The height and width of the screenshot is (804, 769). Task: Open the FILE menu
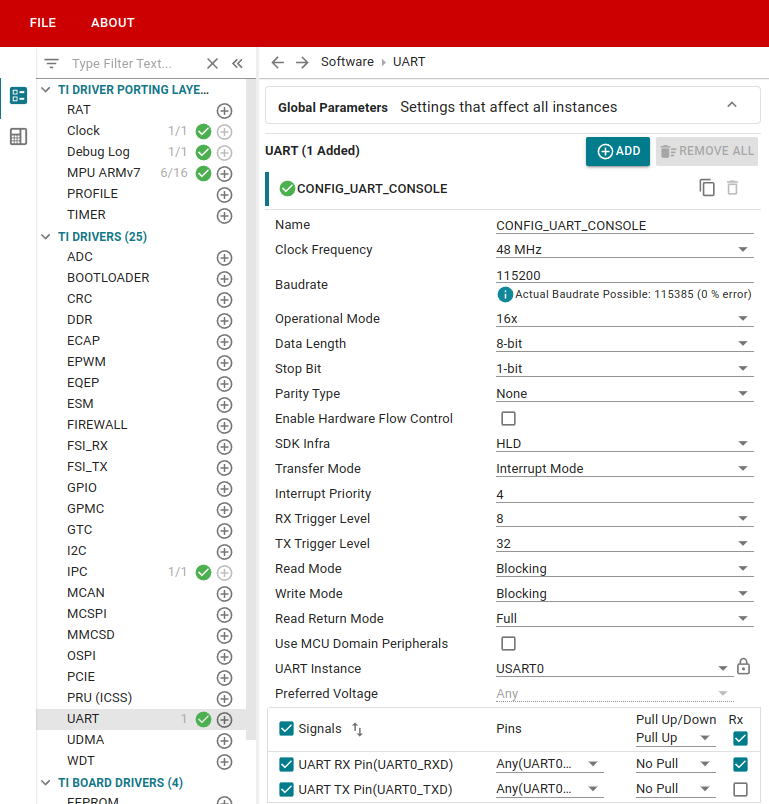tap(43, 23)
